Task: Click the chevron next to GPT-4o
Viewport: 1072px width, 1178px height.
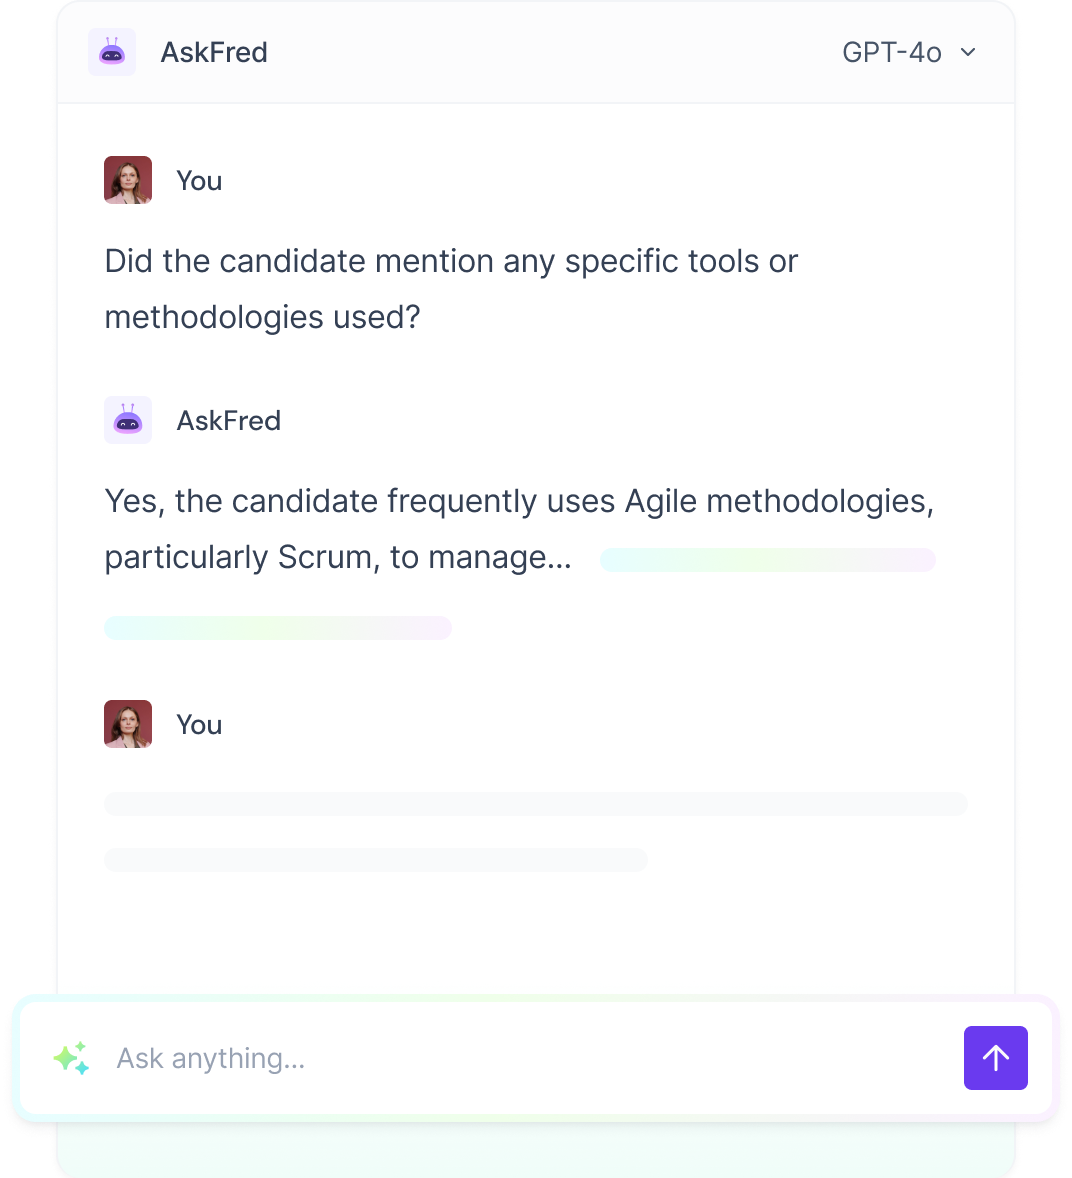Action: pyautogui.click(x=967, y=52)
